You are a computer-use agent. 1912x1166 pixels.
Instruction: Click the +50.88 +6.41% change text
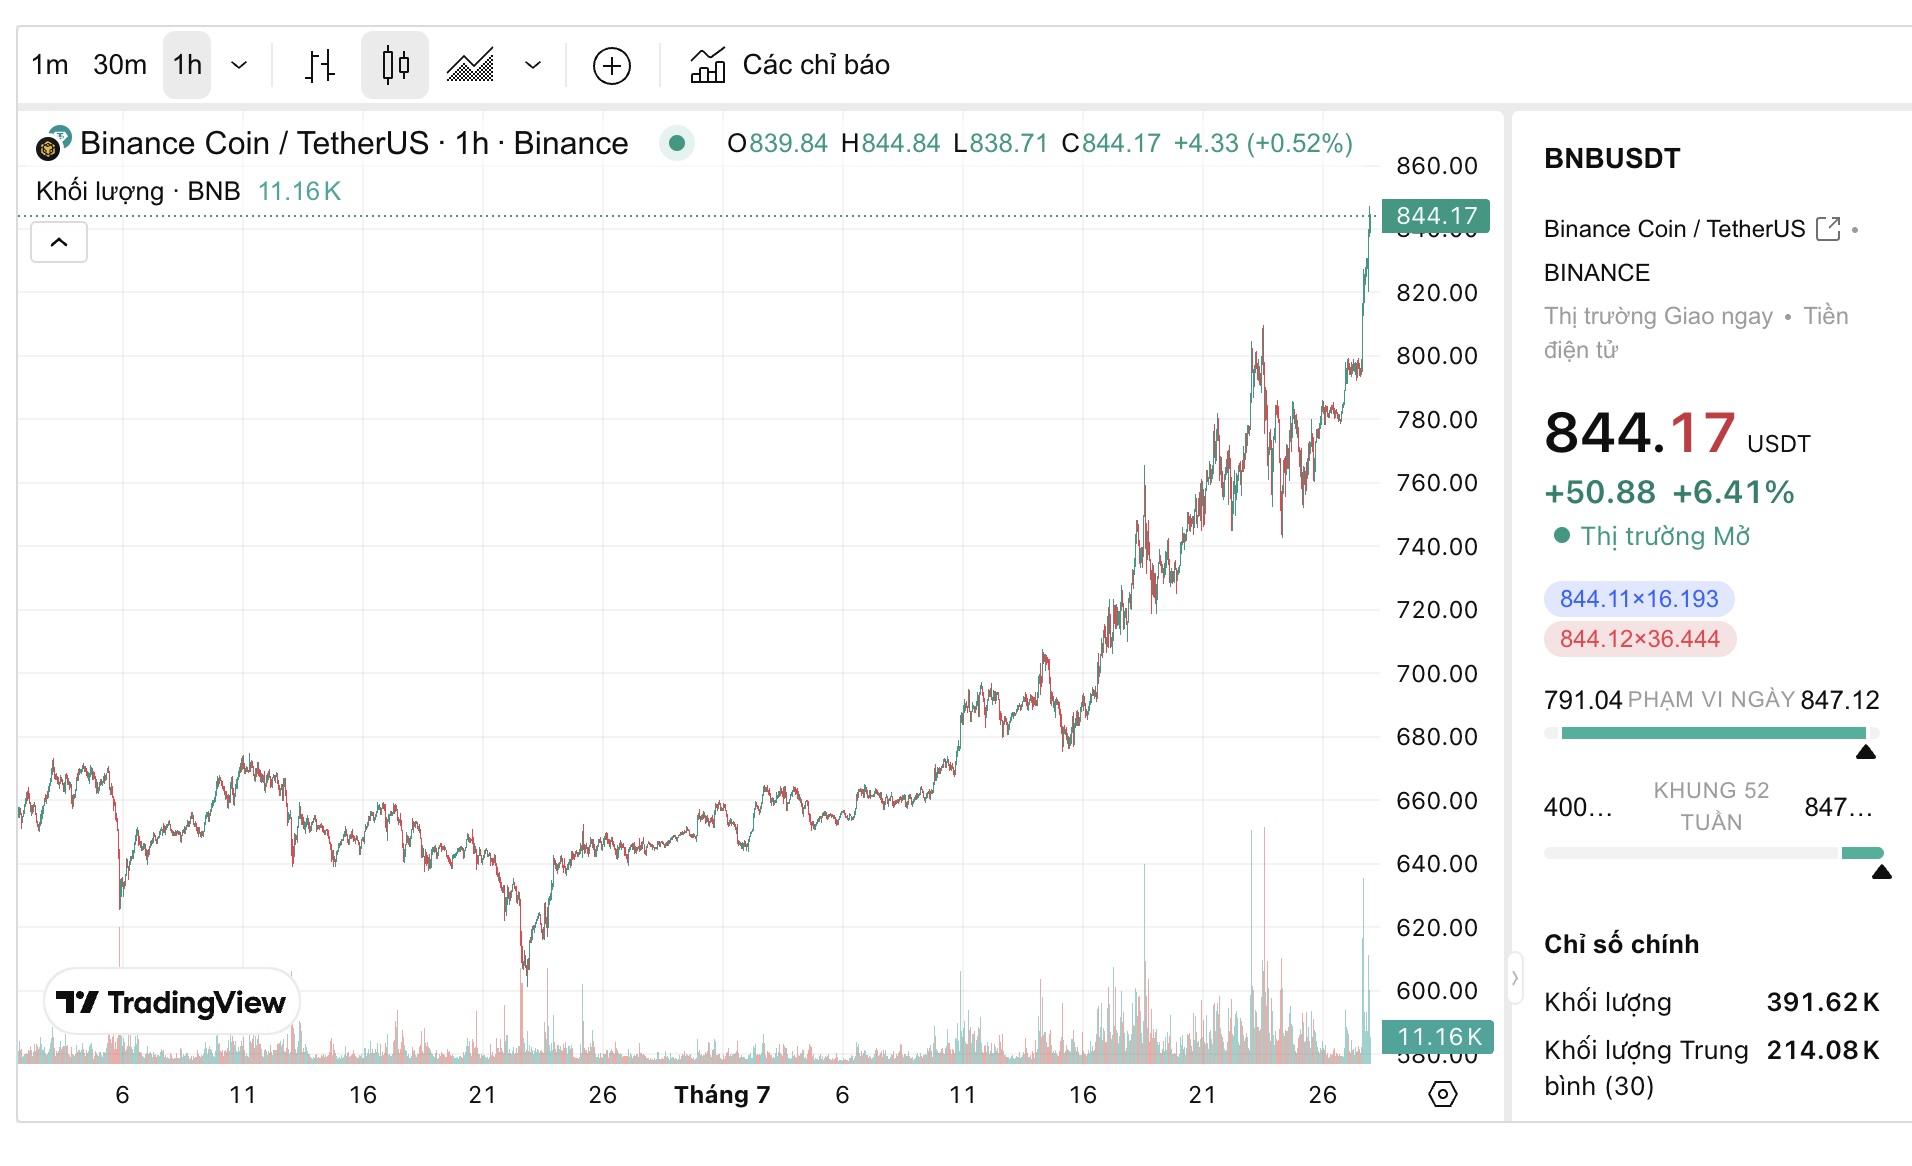(x=1669, y=492)
